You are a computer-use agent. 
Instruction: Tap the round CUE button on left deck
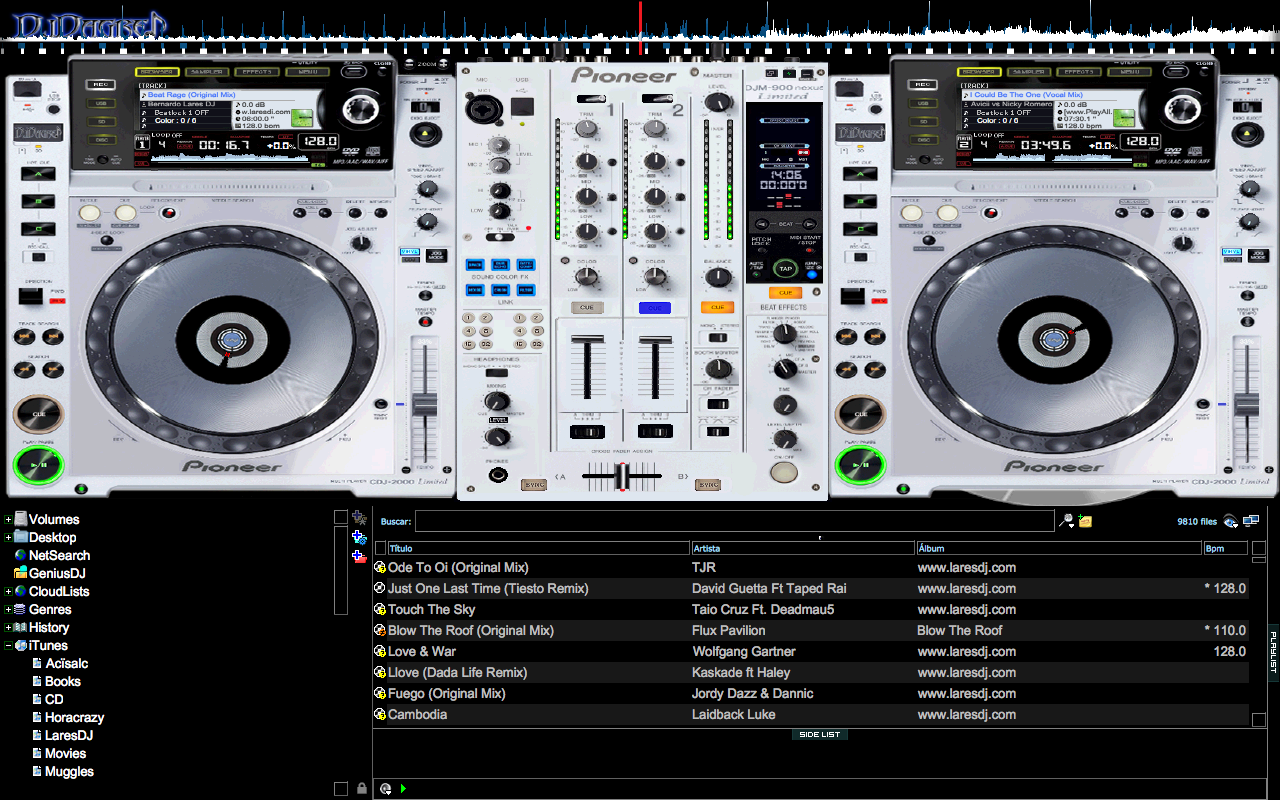39,414
